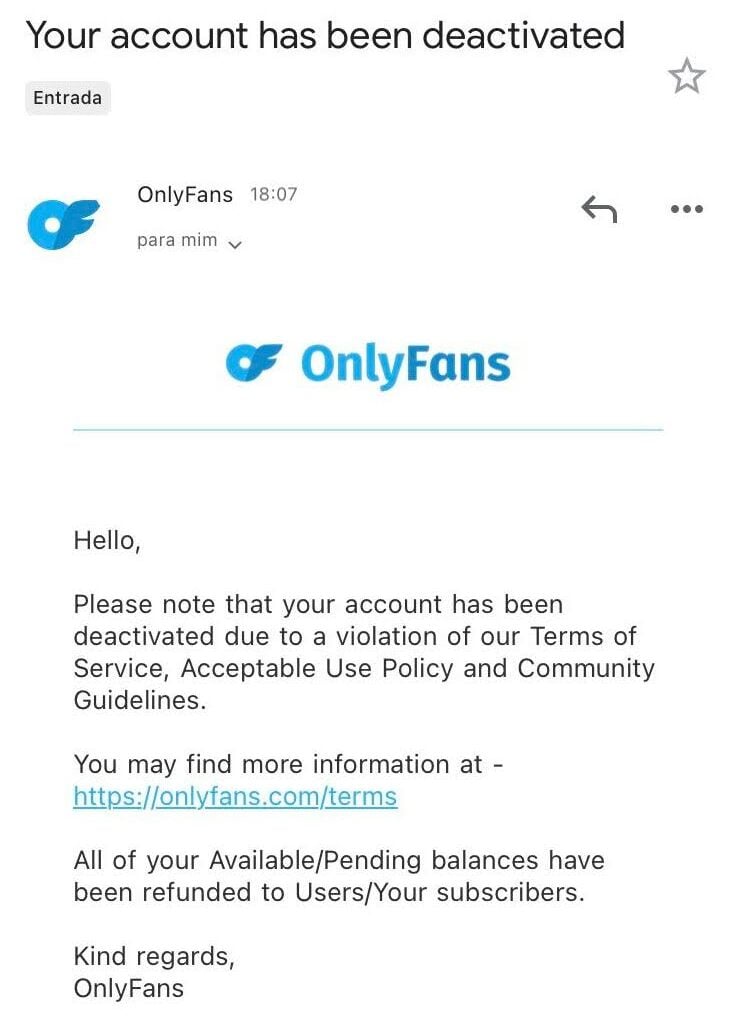This screenshot has height=1025, width=742.
Task: Click the 18:07 timestamp
Action: (273, 194)
